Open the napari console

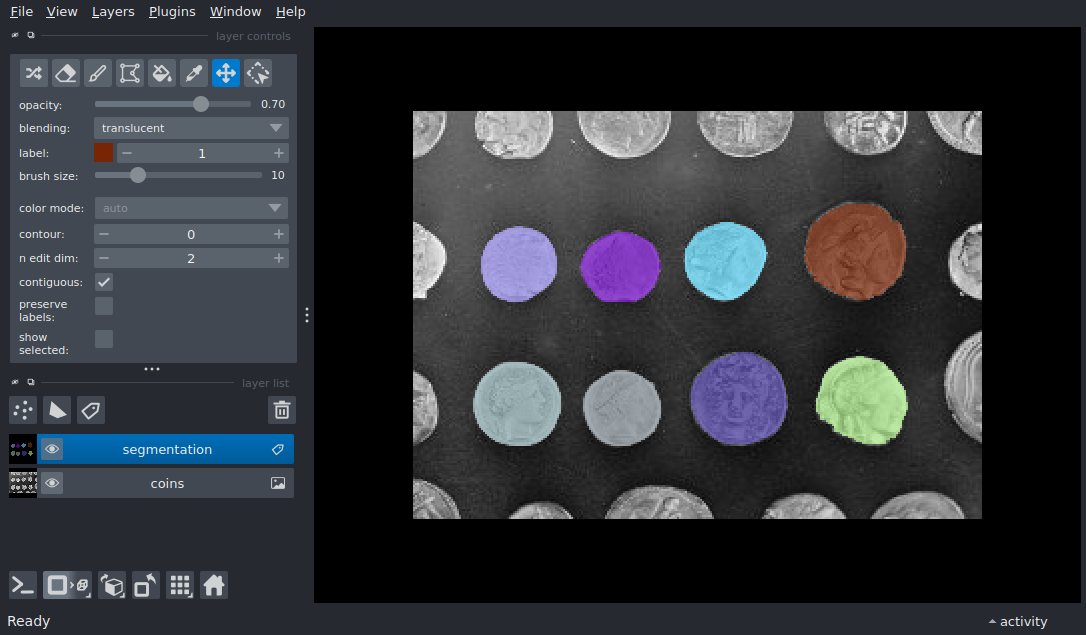point(23,585)
